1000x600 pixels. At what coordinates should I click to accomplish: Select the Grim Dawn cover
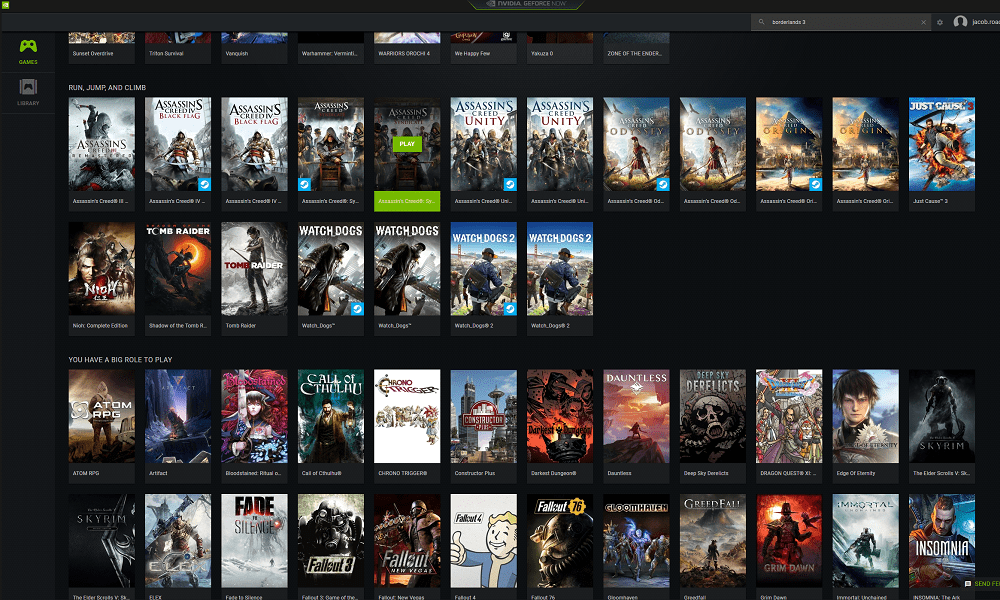[x=789, y=541]
